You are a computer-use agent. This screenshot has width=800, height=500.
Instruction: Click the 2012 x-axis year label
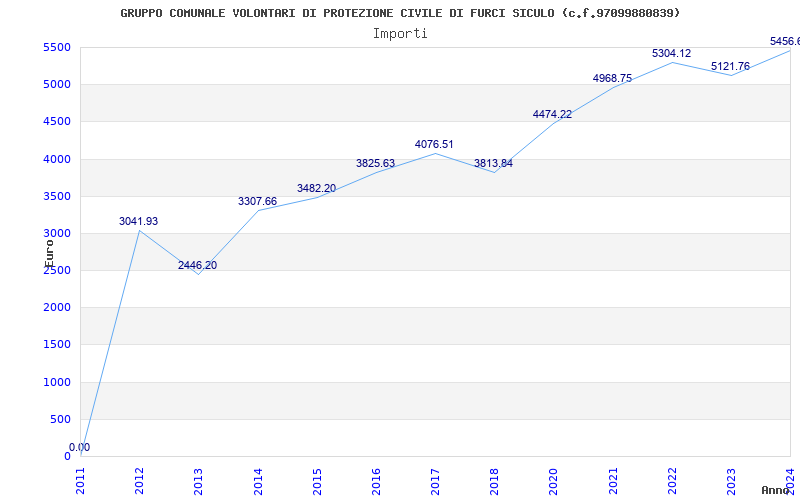[x=139, y=481]
